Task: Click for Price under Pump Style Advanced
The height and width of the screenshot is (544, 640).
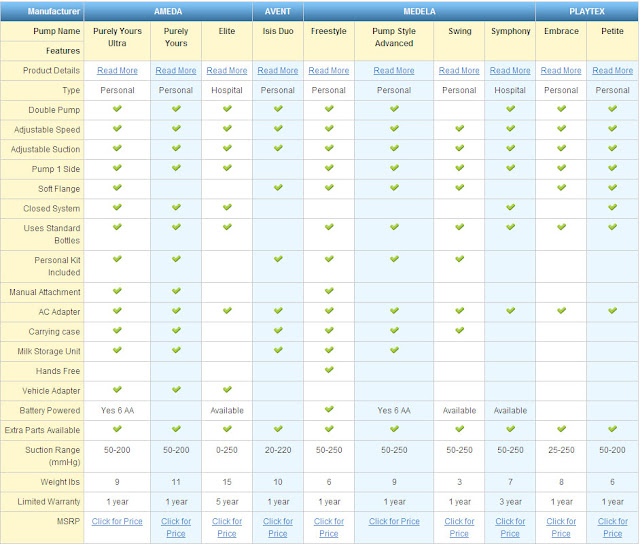Action: coord(394,522)
